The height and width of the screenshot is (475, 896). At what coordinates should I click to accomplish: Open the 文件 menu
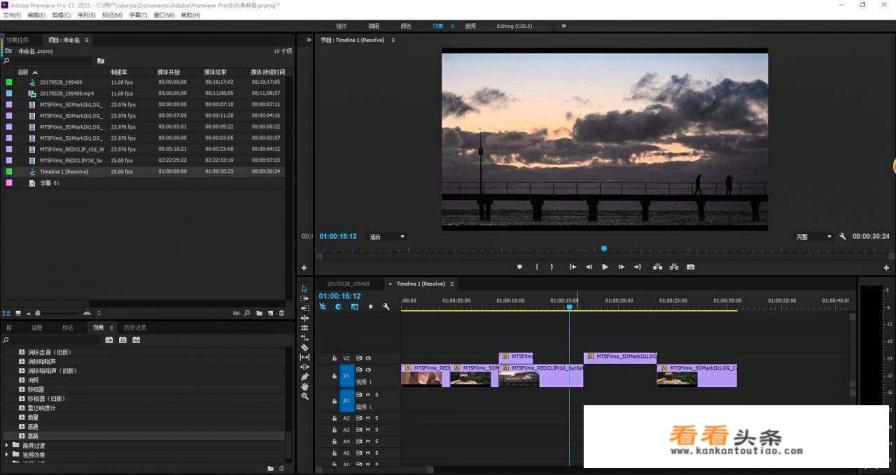[x=9, y=15]
